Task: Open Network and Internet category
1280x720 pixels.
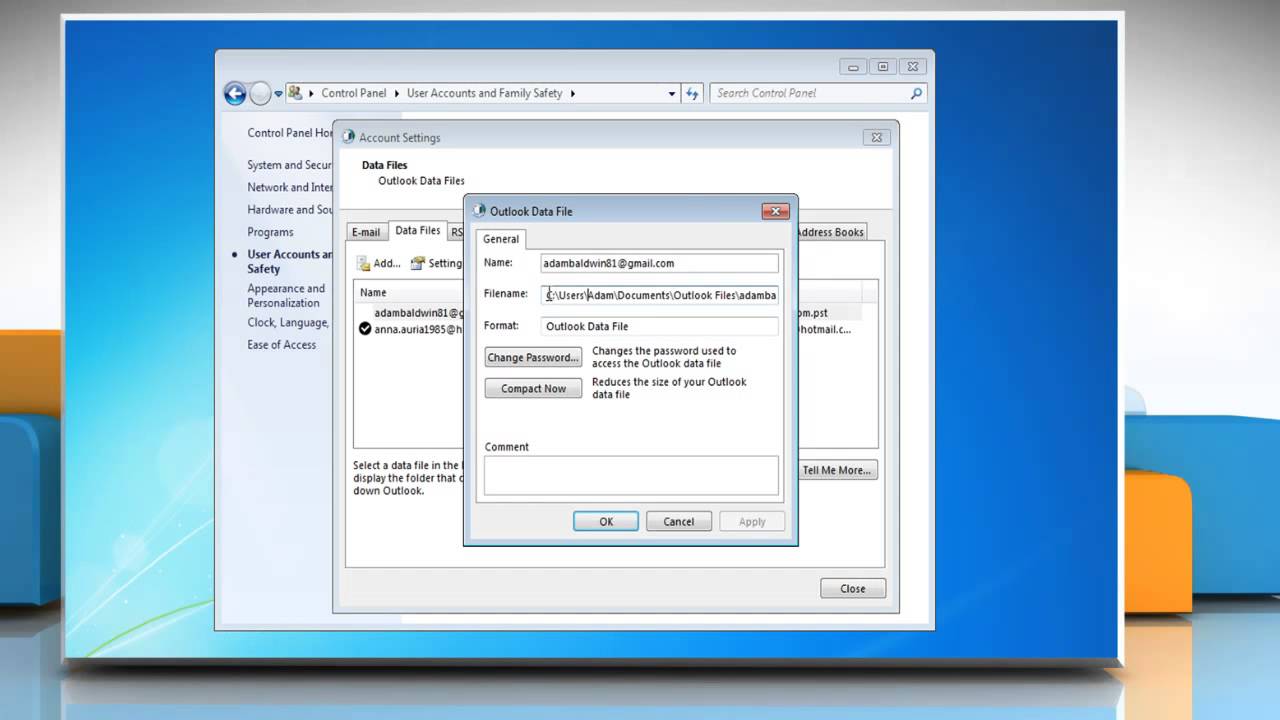Action: 290,187
